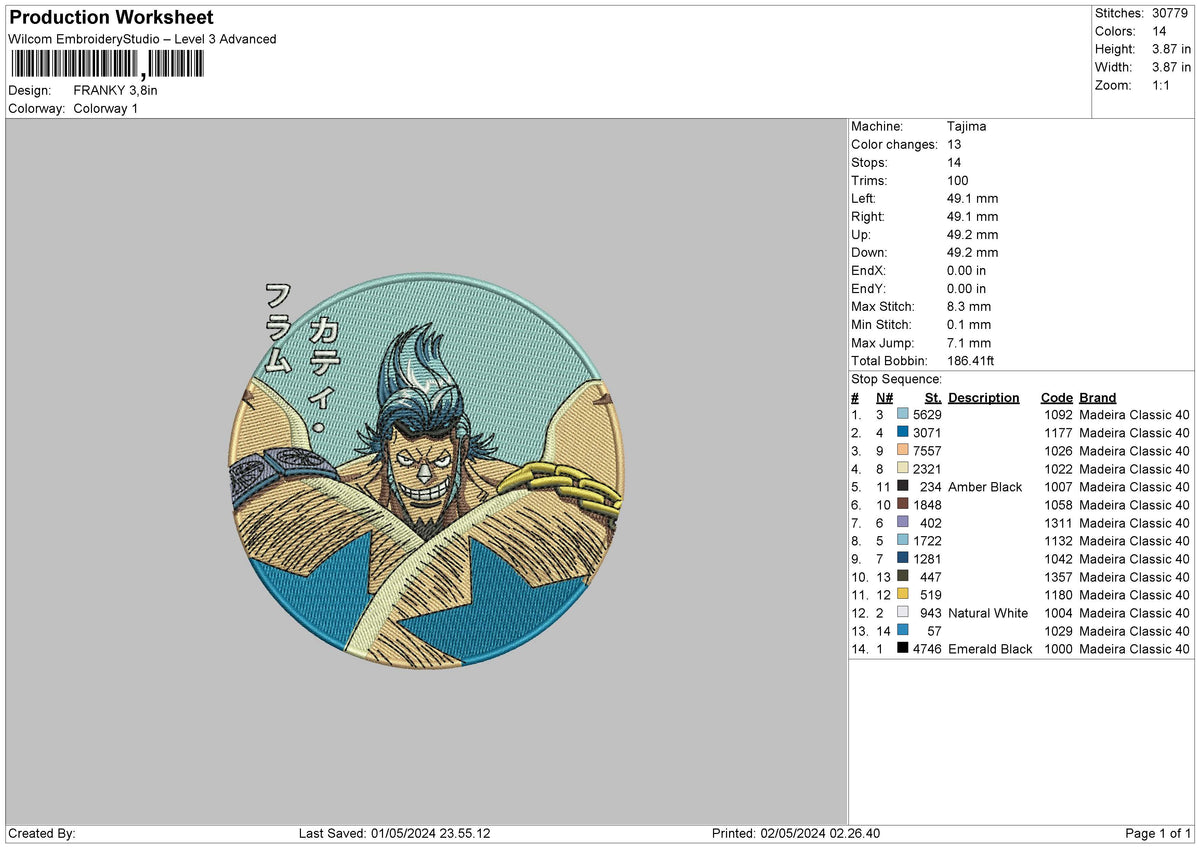Click thread code 1092
This screenshot has height=848, width=1200.
1058,414
